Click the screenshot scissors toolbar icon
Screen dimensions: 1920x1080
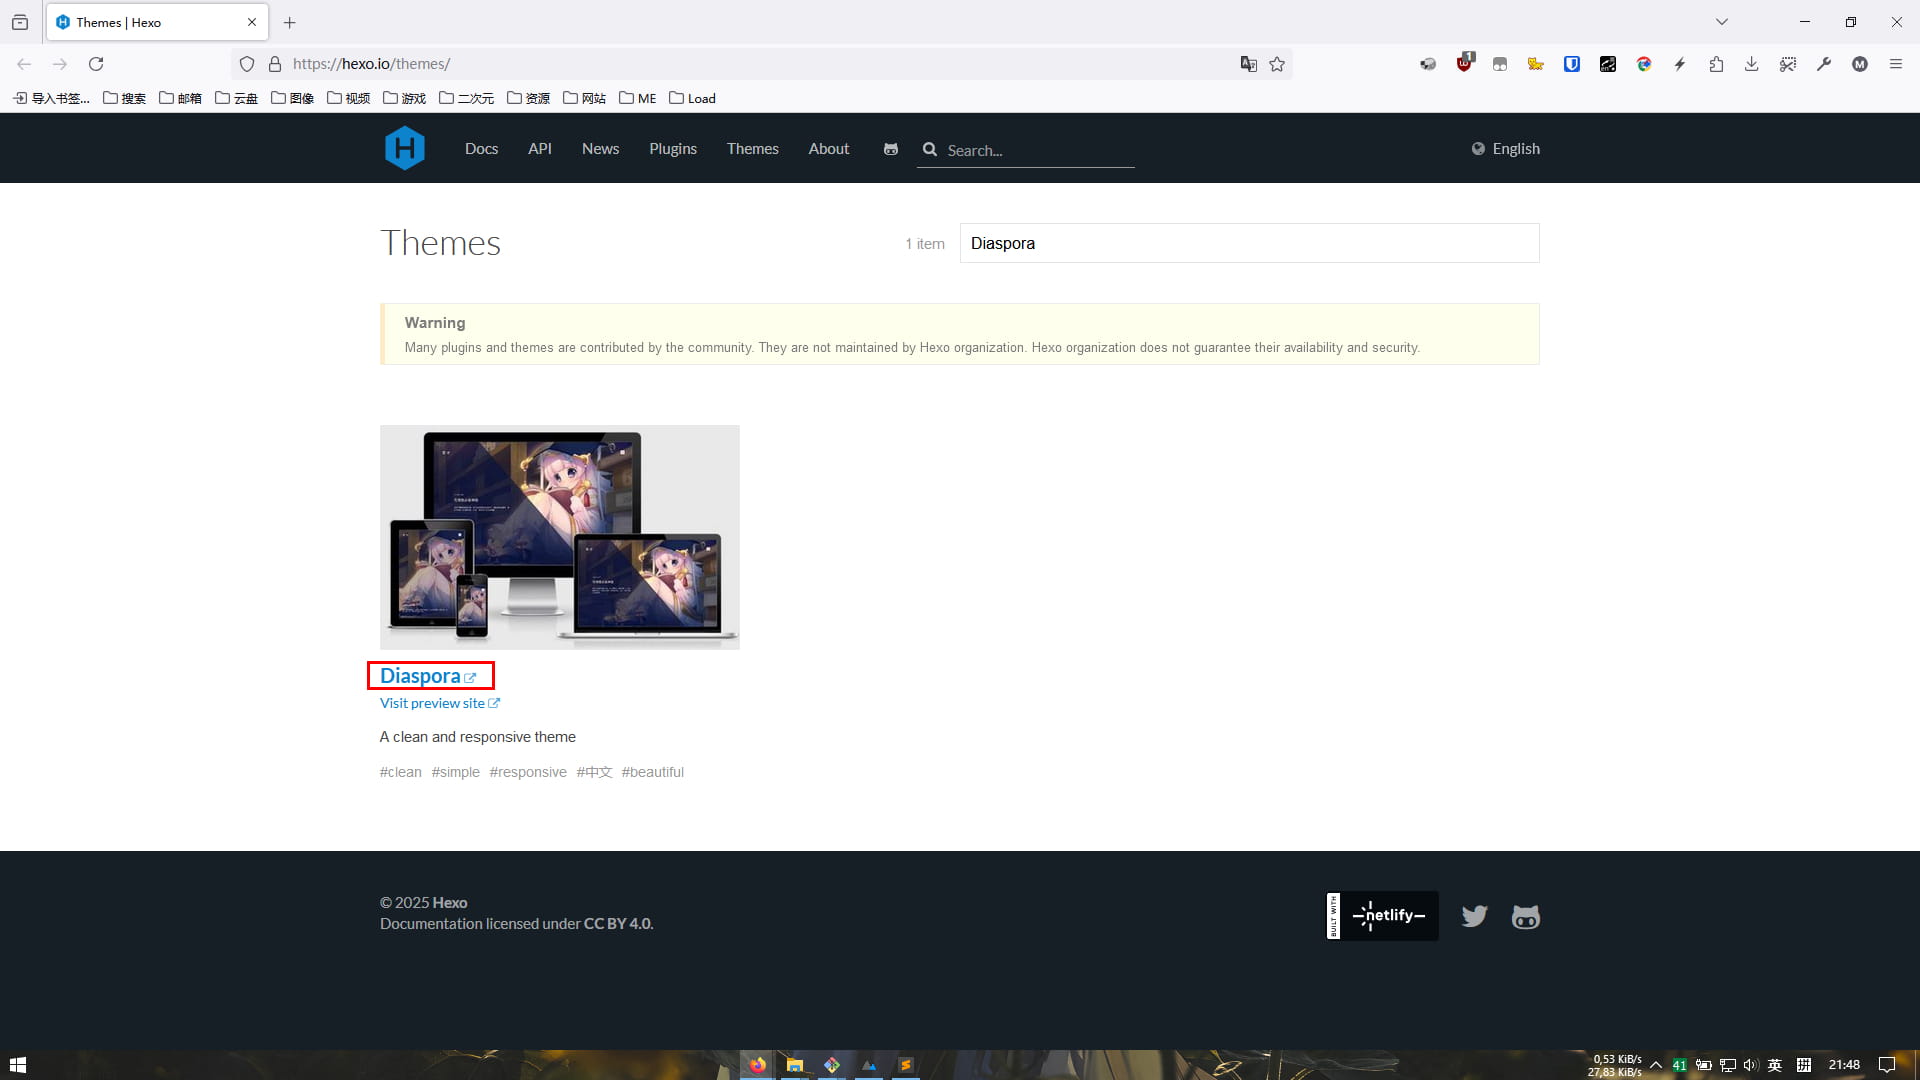pyautogui.click(x=1787, y=64)
